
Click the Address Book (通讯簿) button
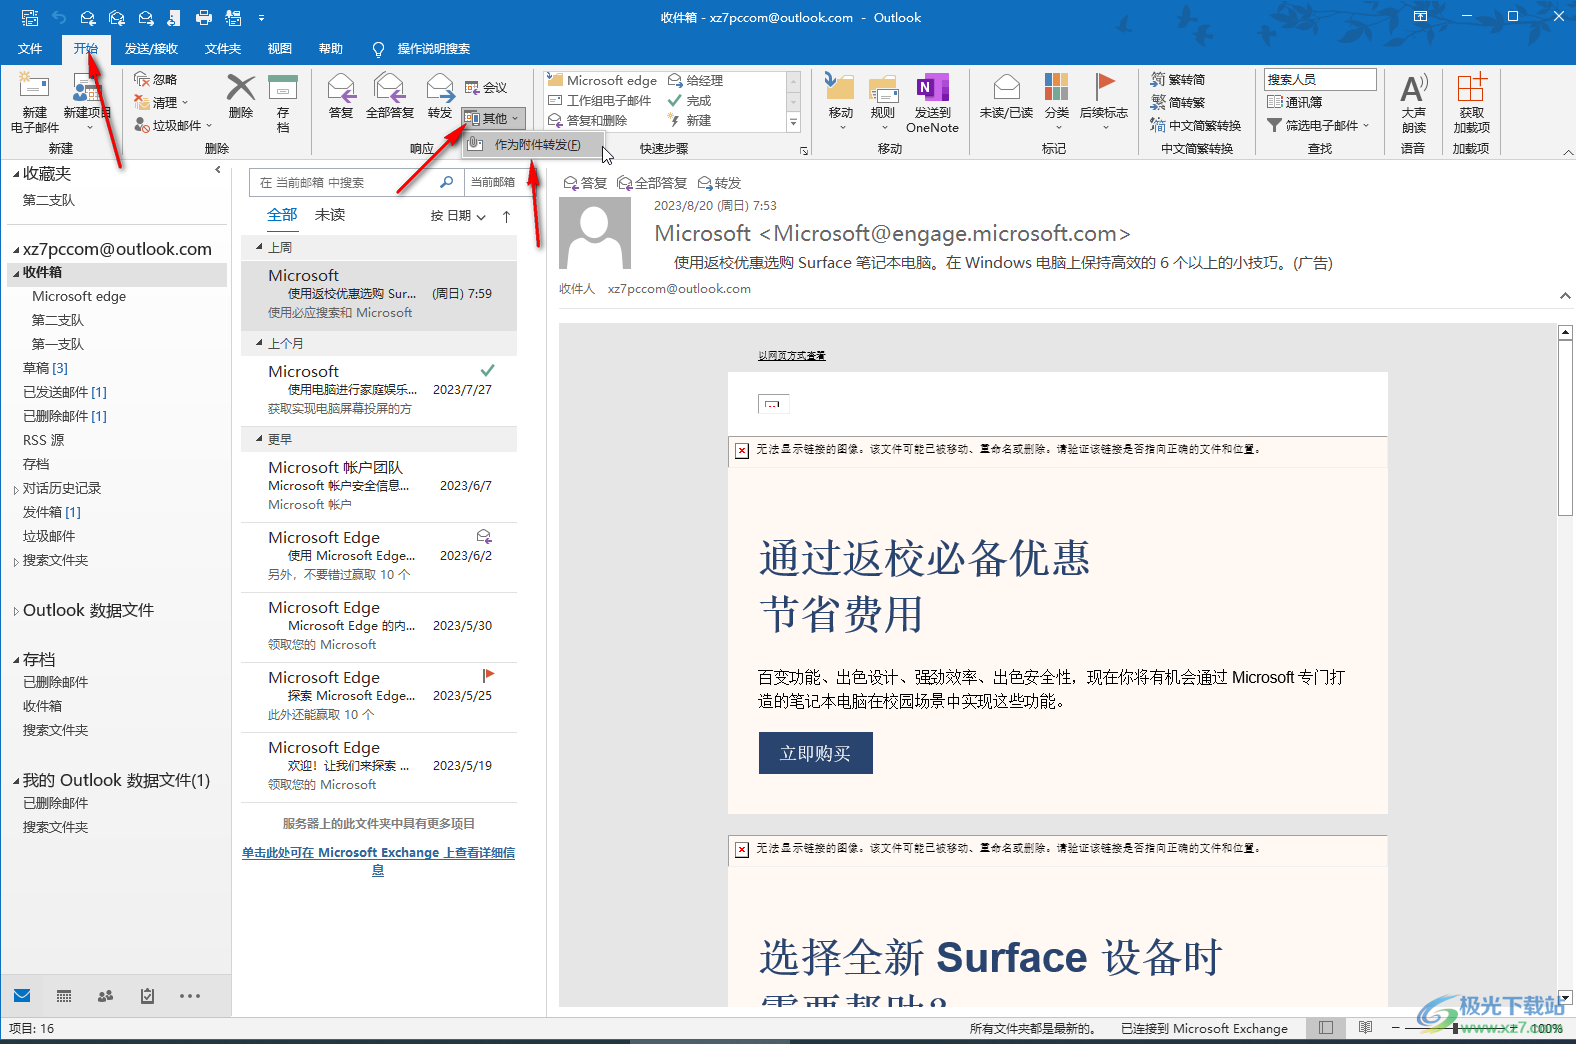click(x=1295, y=102)
